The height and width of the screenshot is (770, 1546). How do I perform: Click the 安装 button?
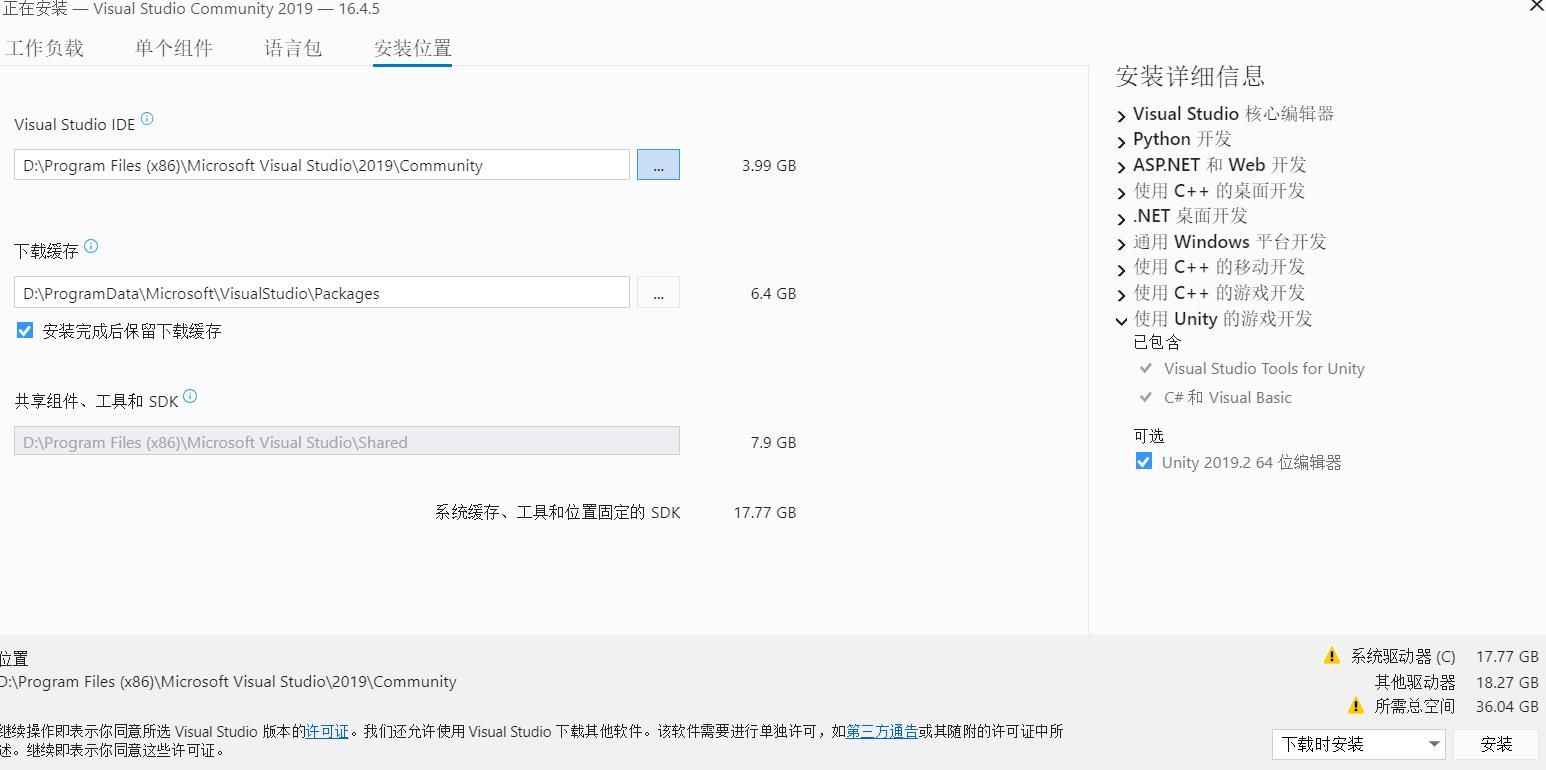[x=1496, y=744]
